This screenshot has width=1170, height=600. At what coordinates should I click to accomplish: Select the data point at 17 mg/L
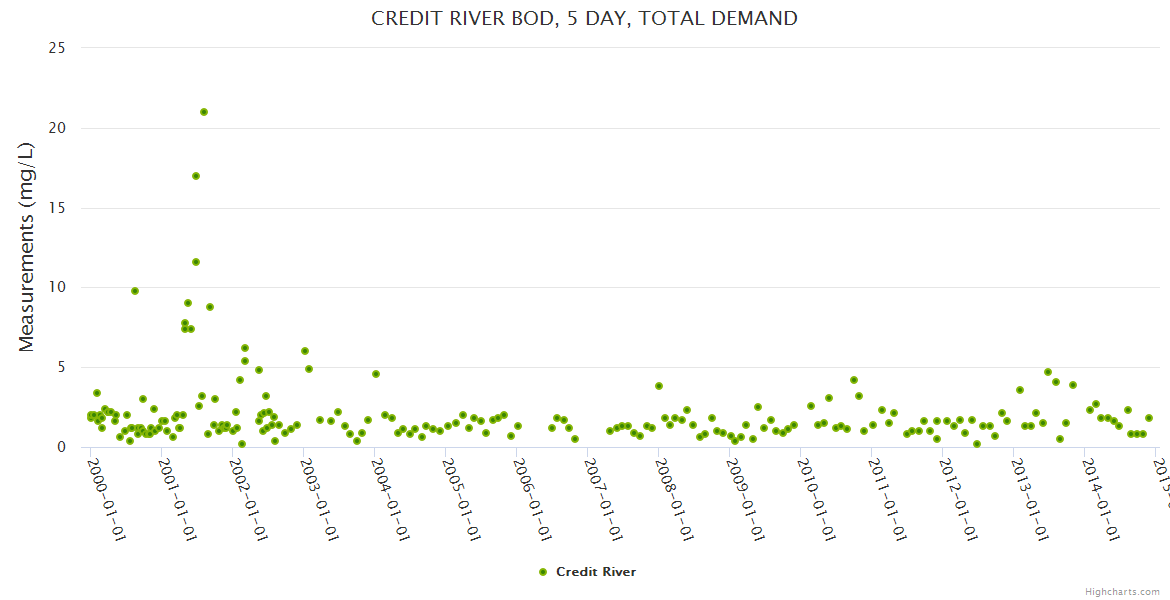tap(196, 176)
